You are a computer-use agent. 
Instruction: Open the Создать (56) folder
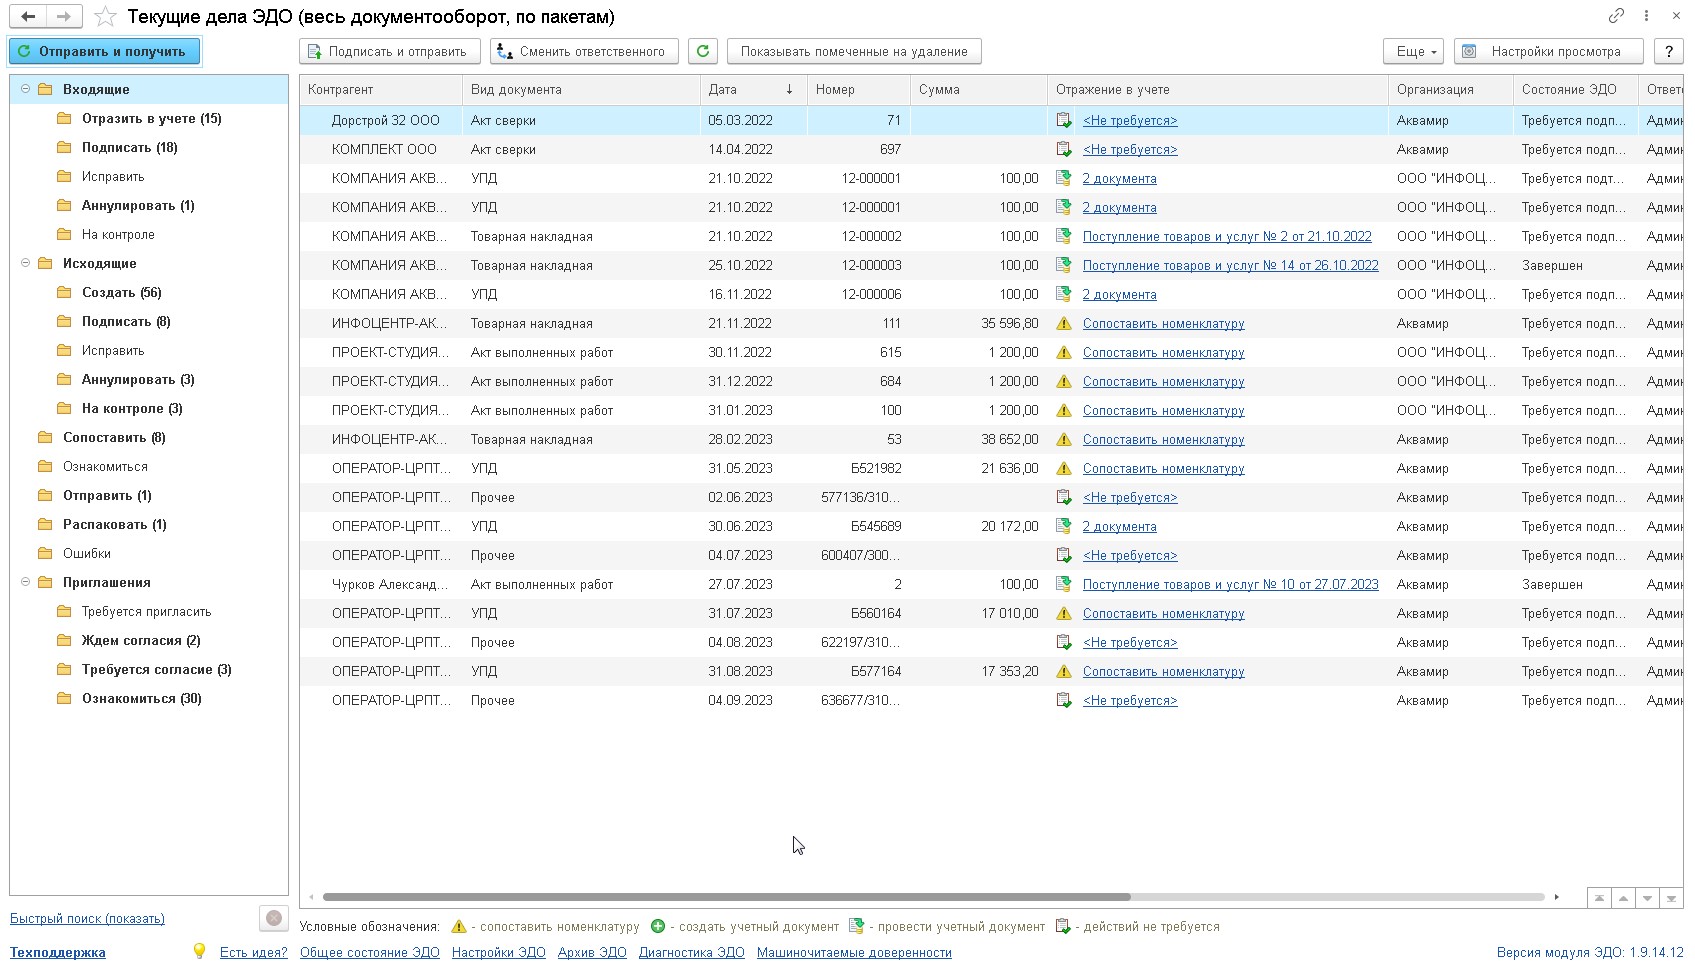pos(122,292)
